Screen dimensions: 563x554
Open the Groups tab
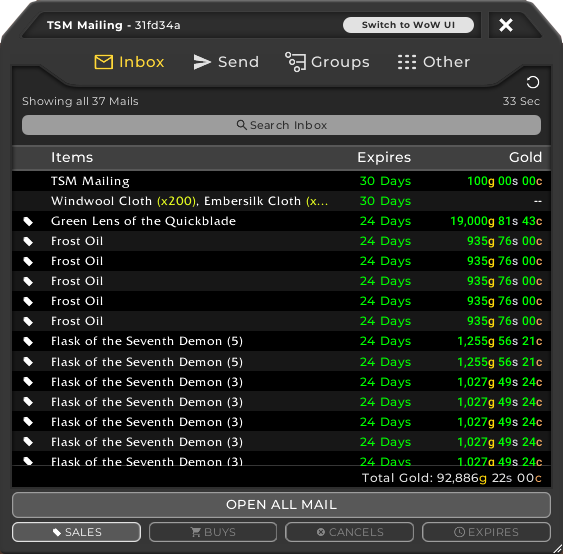[x=327, y=62]
